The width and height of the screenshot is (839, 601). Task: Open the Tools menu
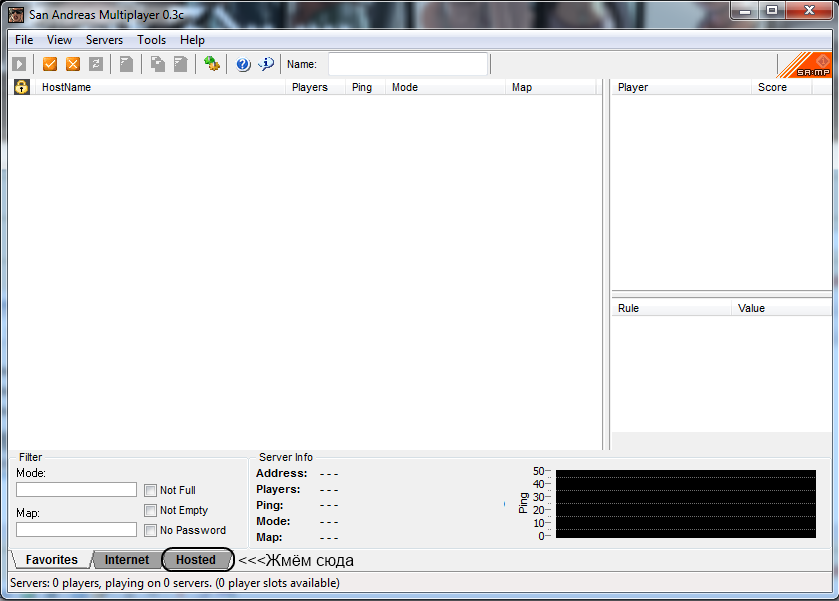[151, 40]
